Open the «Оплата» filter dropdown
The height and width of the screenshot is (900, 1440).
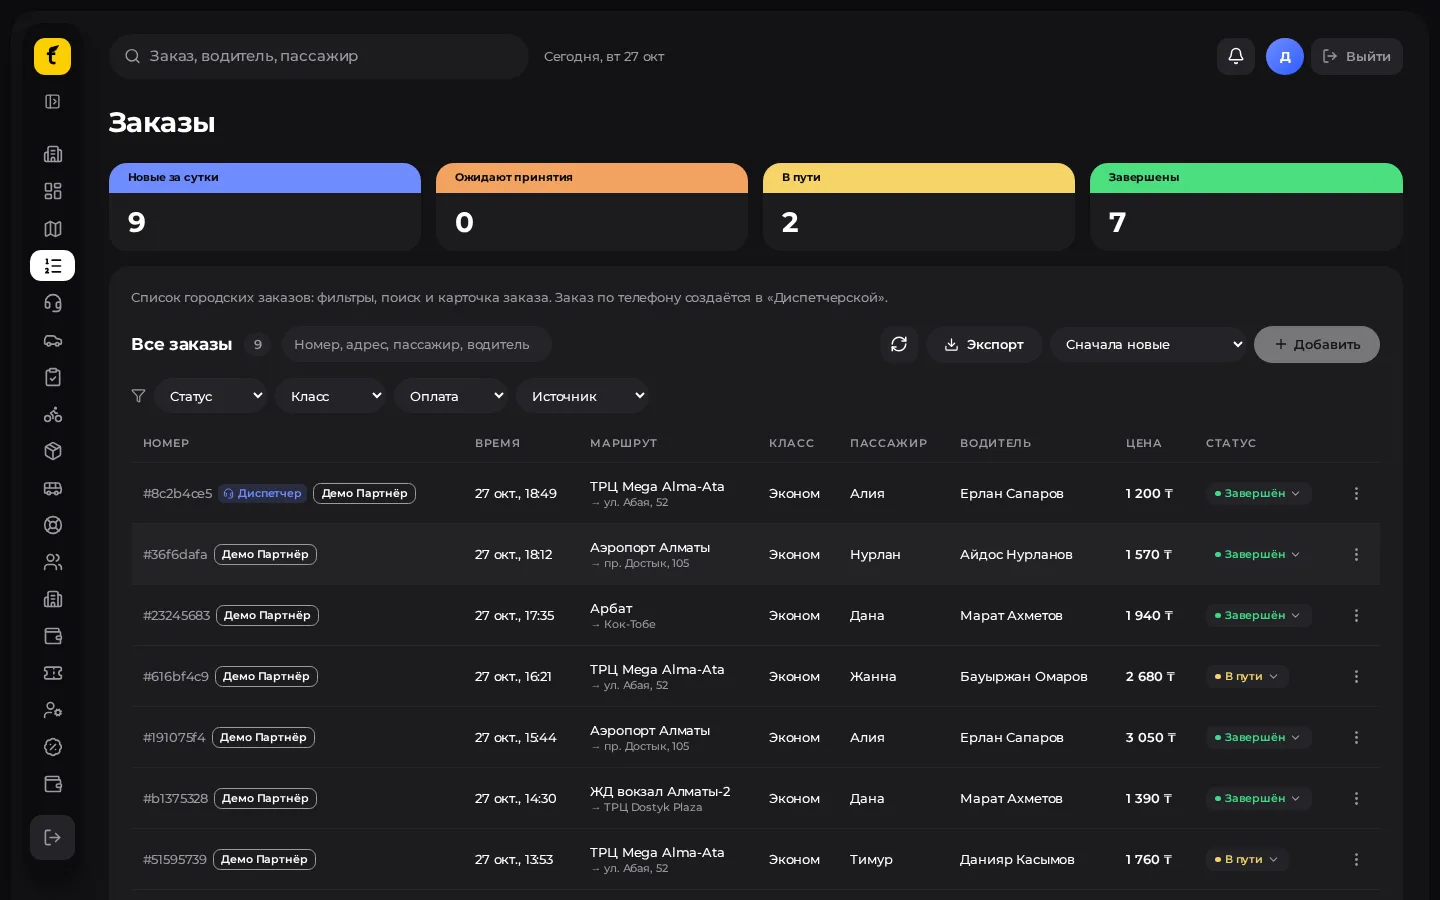coord(451,396)
